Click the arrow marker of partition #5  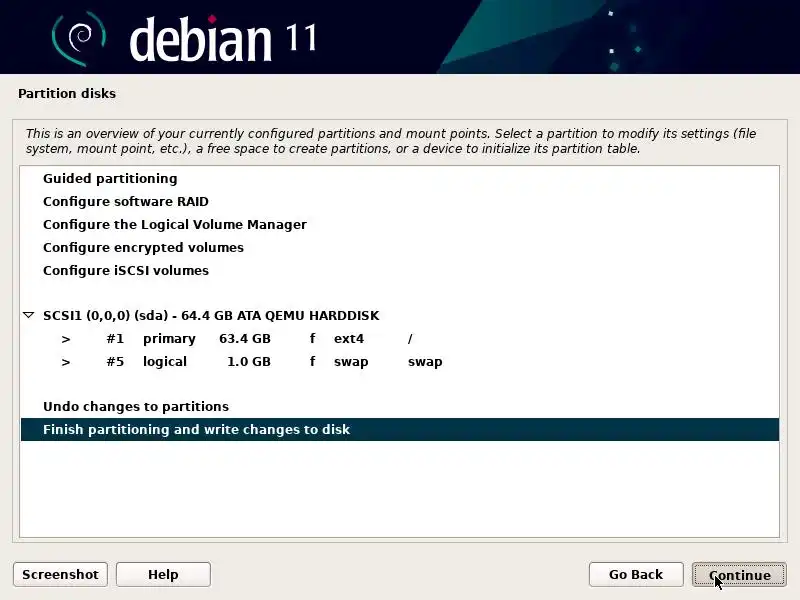click(x=66, y=362)
